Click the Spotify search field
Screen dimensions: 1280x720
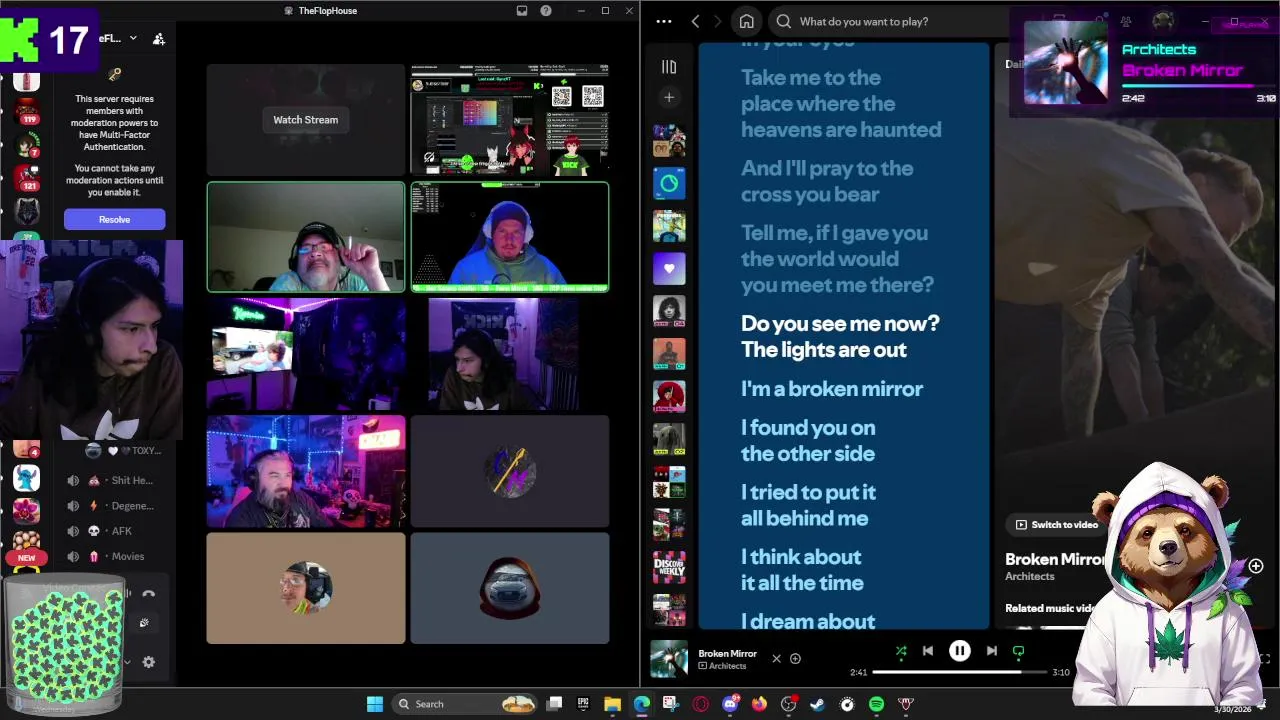pos(890,21)
